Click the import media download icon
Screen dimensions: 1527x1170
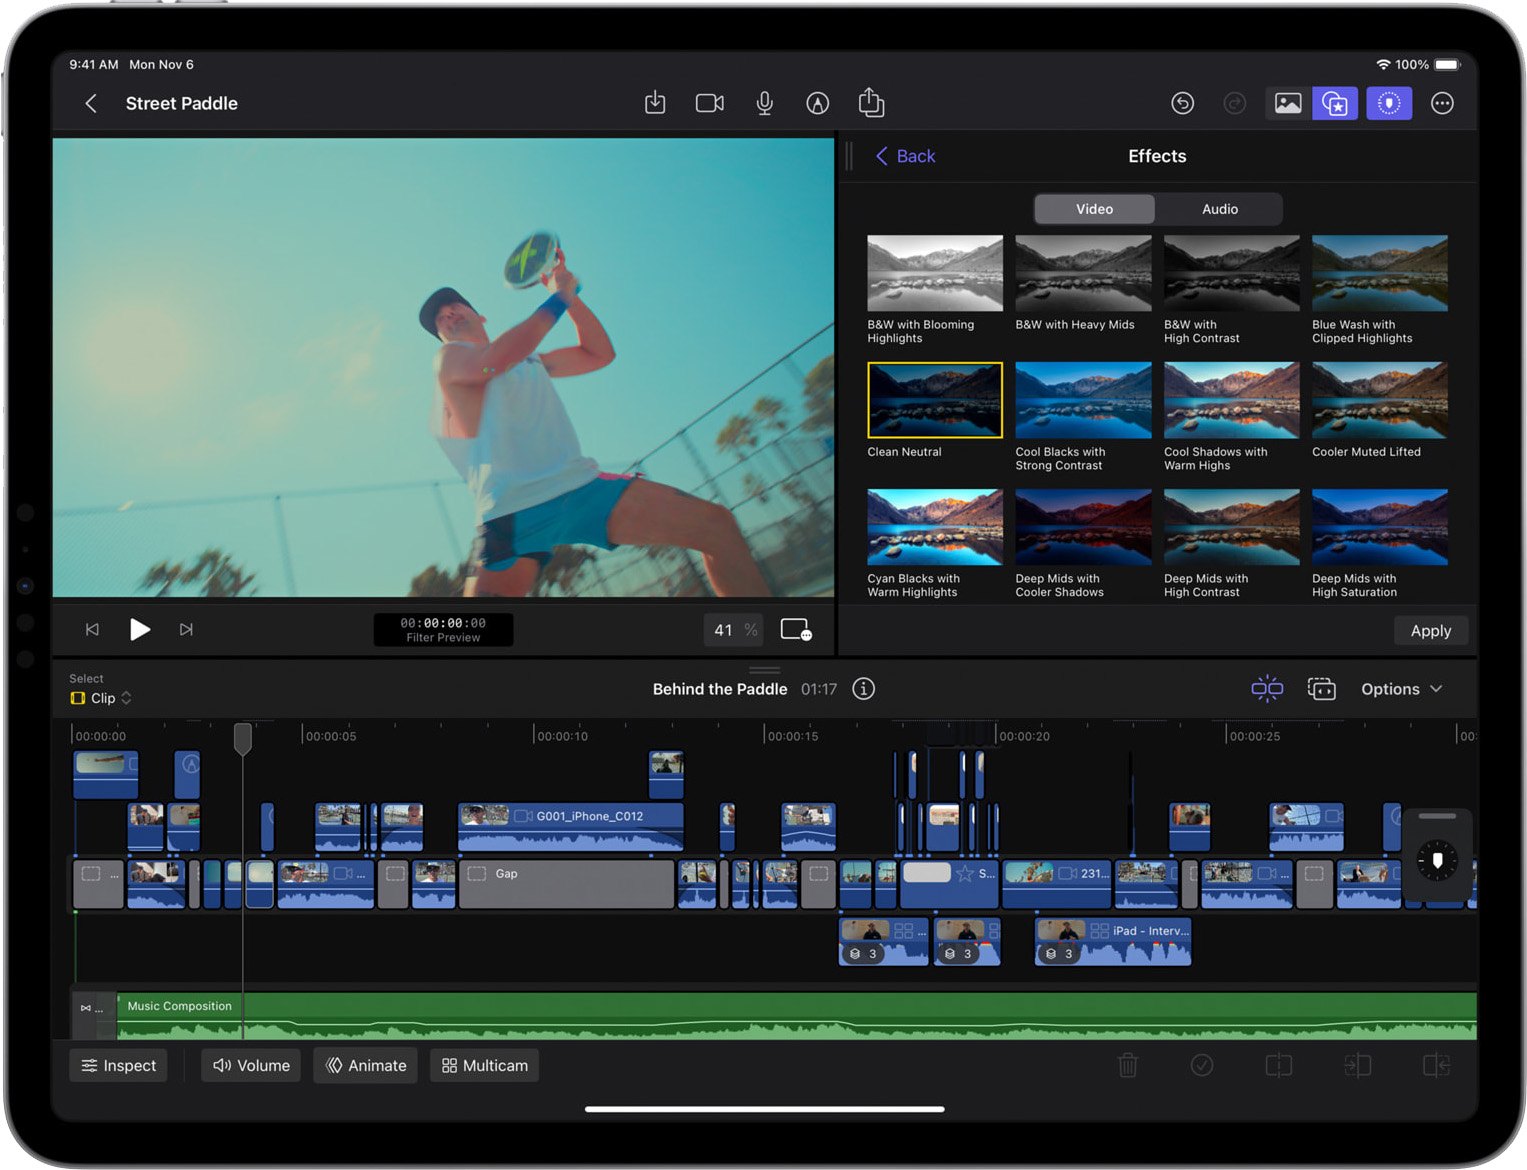[x=655, y=103]
